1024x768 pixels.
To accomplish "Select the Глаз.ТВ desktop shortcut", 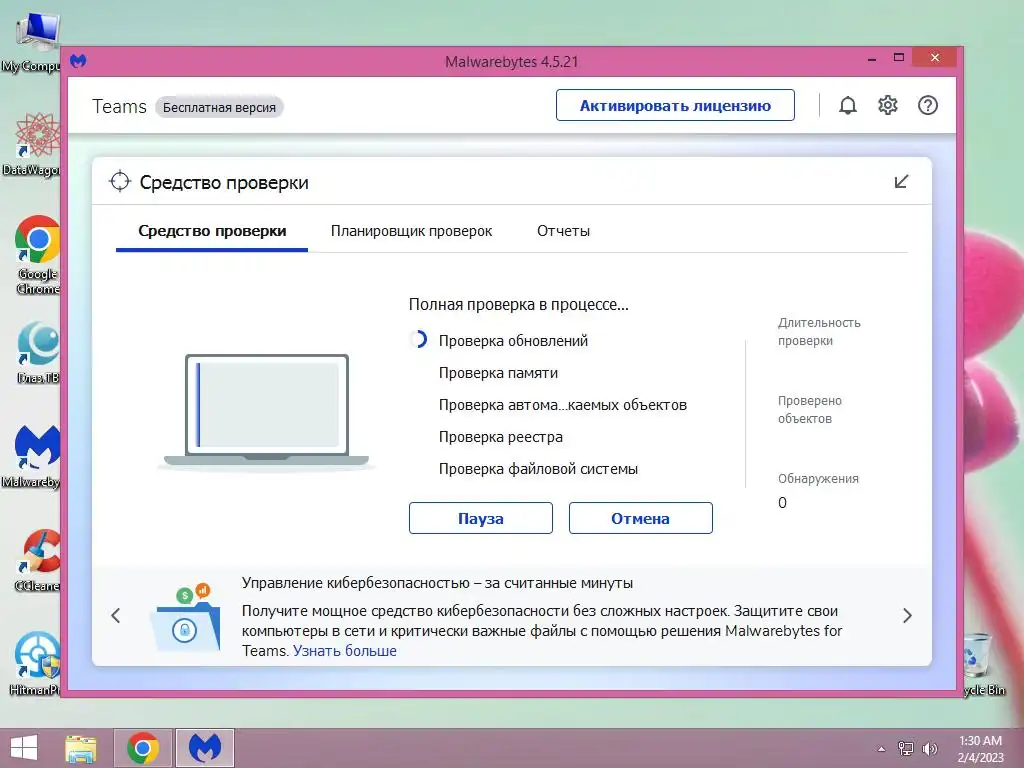I will (x=38, y=352).
